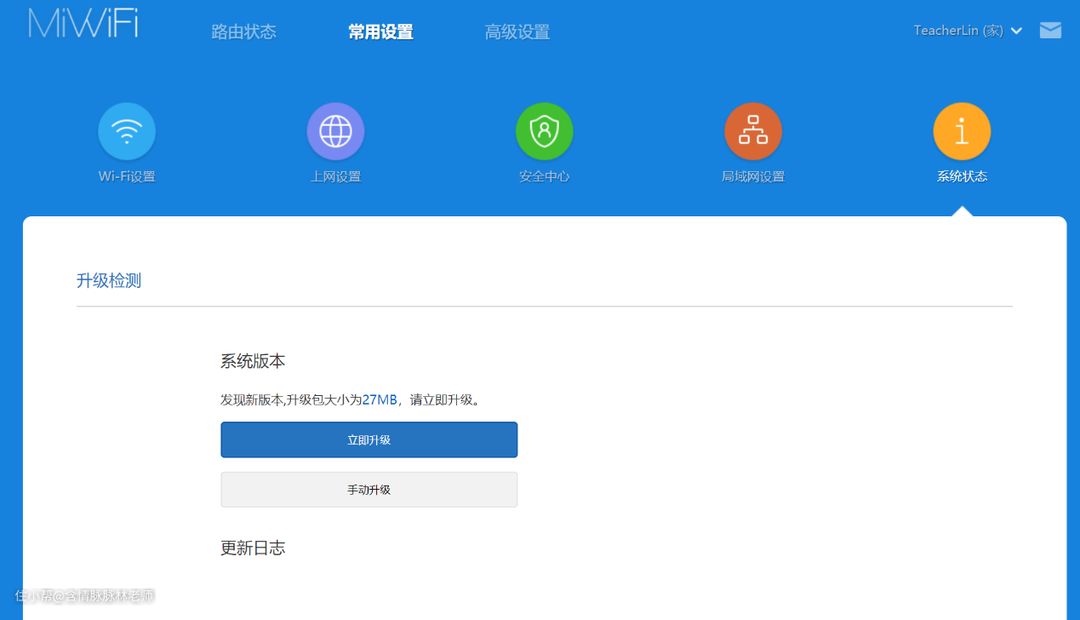Click the 局域网设置 text label
Viewport: 1080px width, 620px height.
coord(753,177)
